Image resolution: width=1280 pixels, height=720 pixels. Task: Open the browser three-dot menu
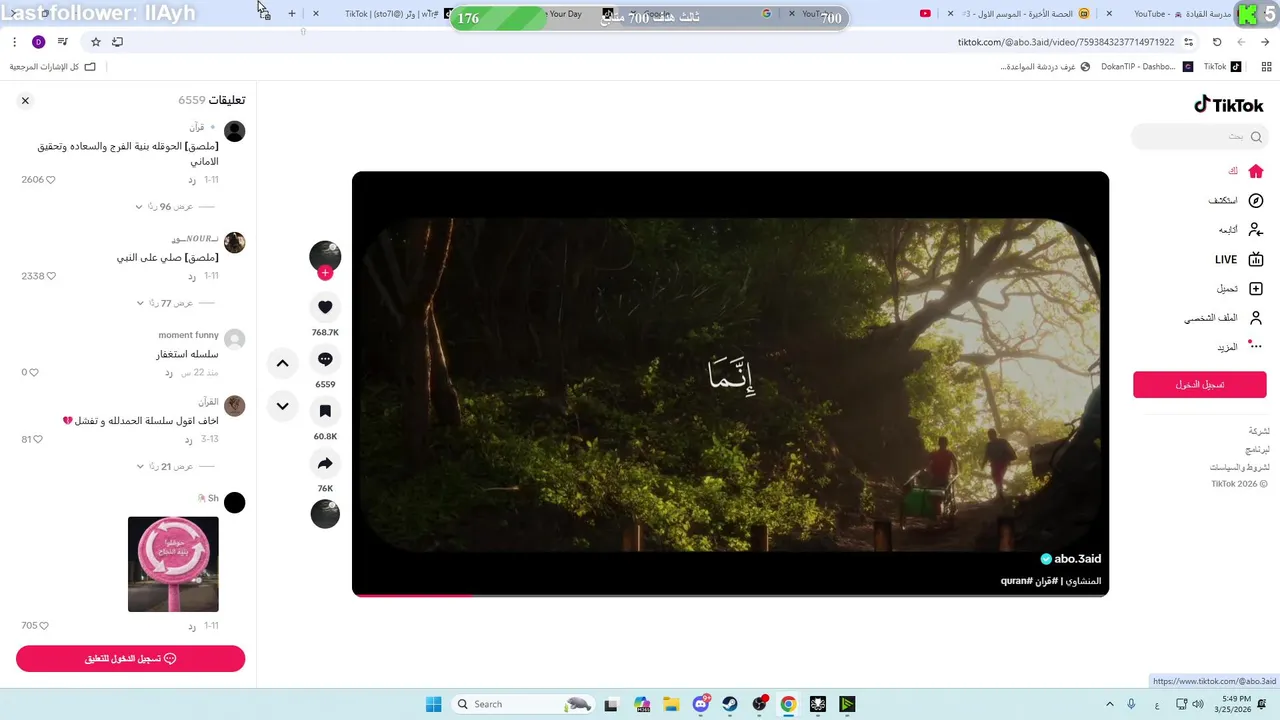14,42
